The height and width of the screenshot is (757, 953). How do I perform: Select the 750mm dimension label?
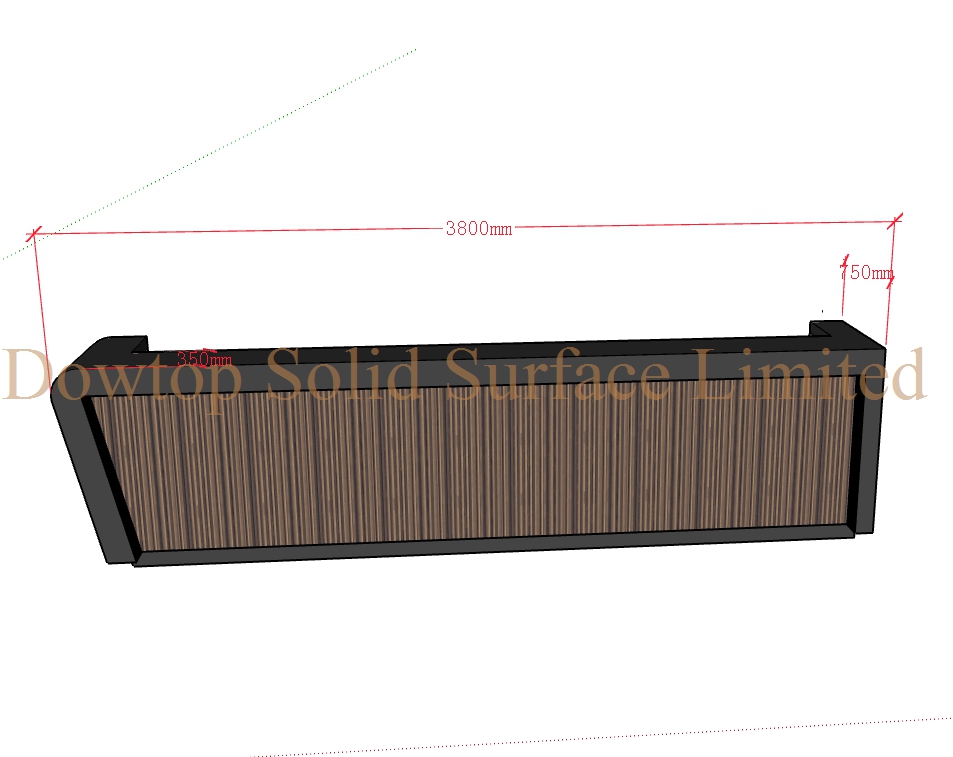(x=867, y=272)
